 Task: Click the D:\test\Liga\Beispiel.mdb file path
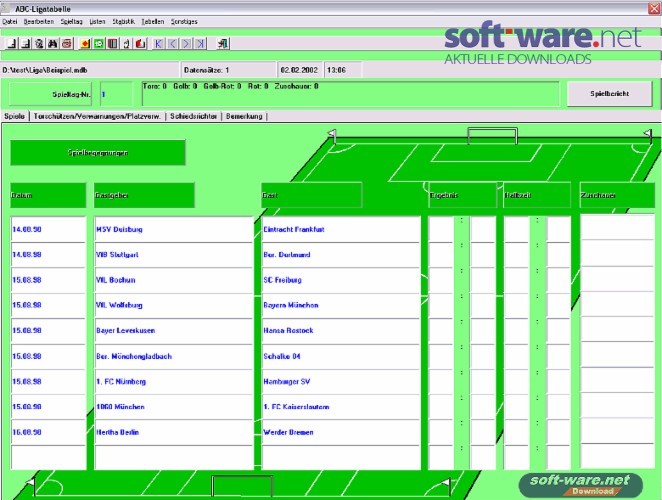coord(45,70)
